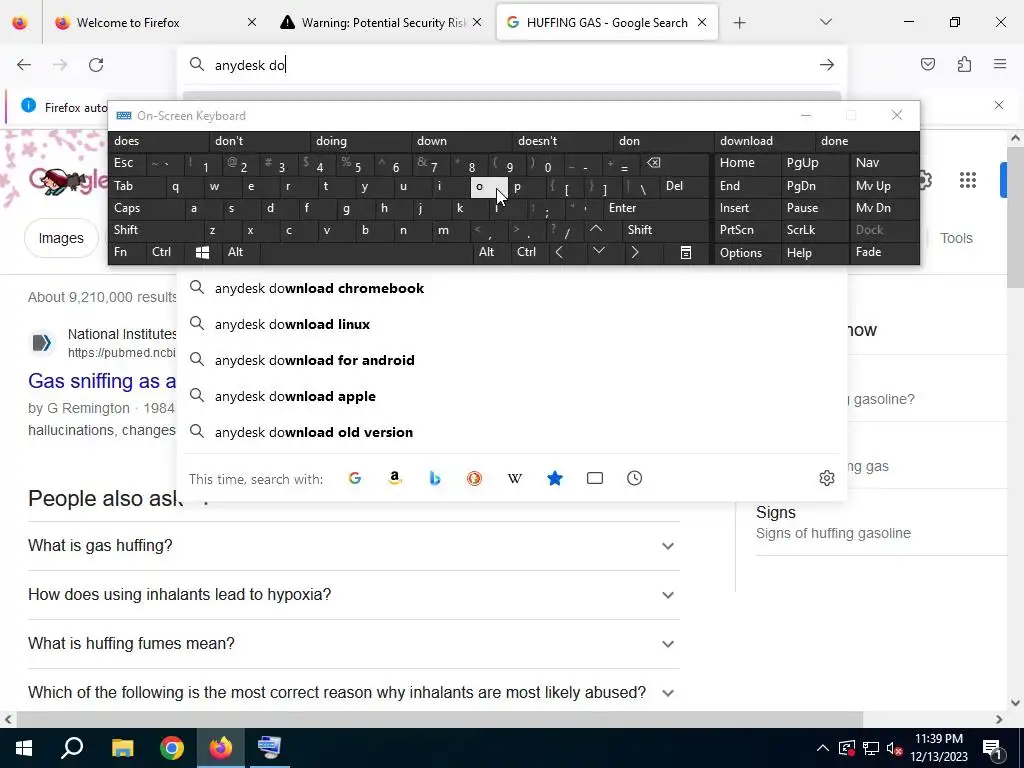This screenshot has width=1024, height=768.
Task: Choose suggestion 'anydesk download linux'
Action: (x=512, y=324)
